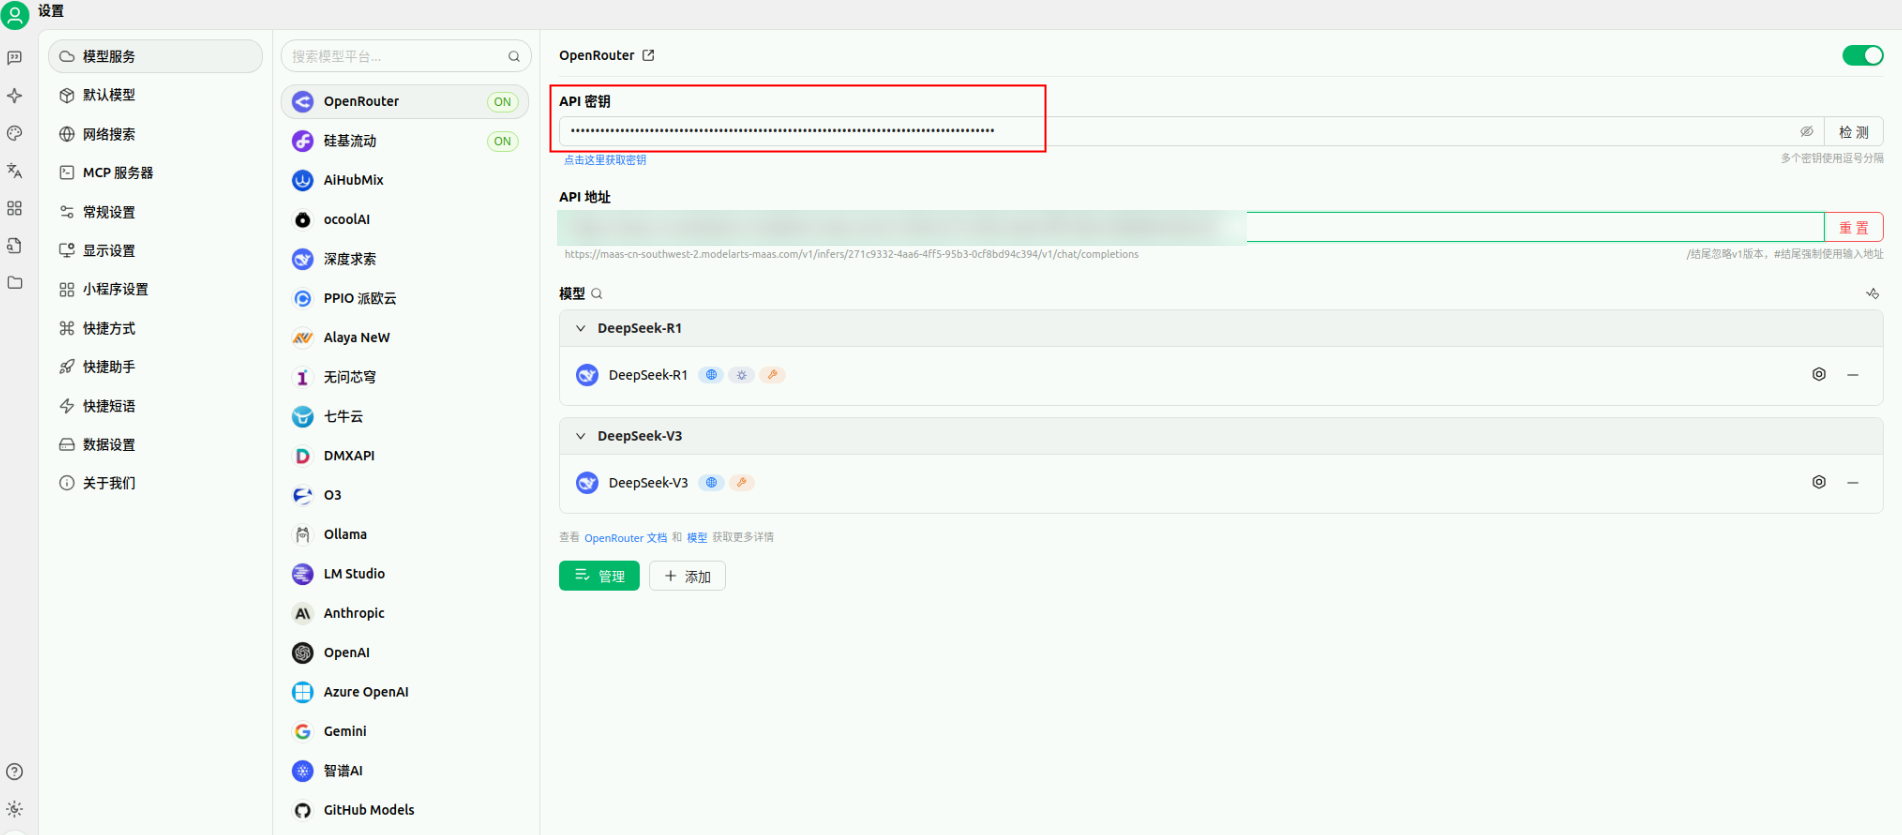Open 常规设置 settings section
1902x835 pixels.
[155, 212]
